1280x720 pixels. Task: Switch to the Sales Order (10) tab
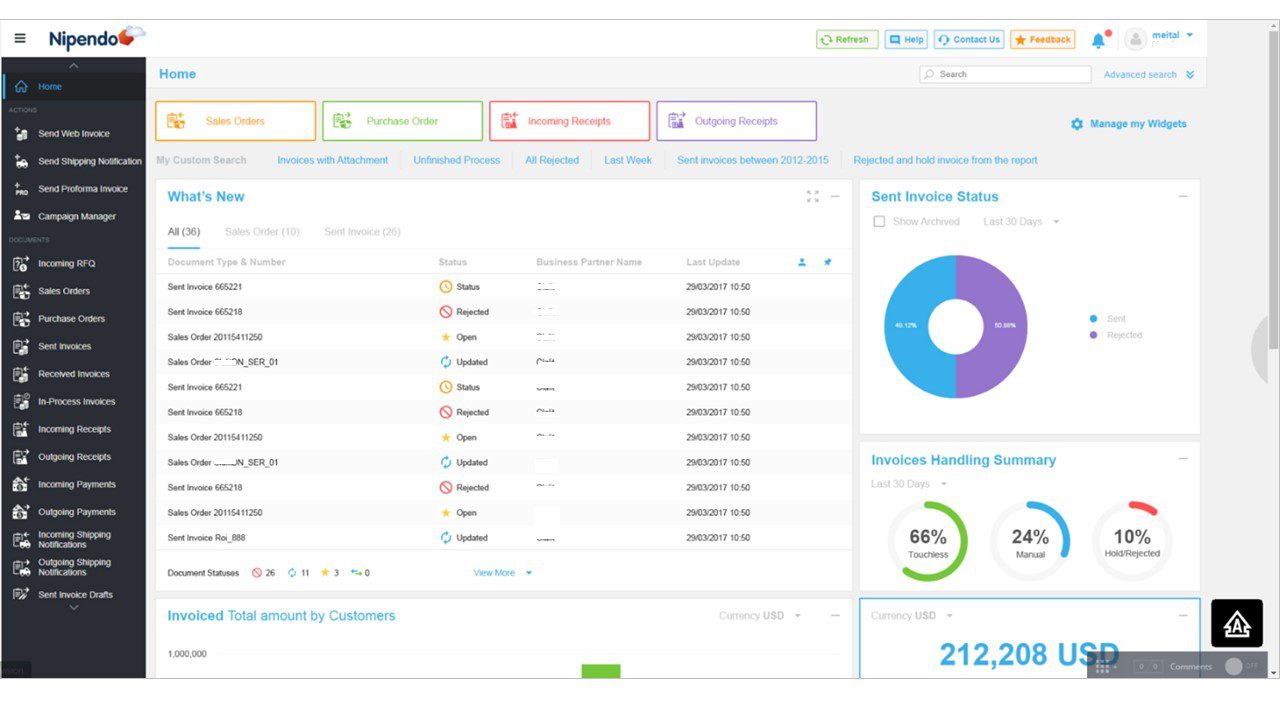(x=262, y=232)
